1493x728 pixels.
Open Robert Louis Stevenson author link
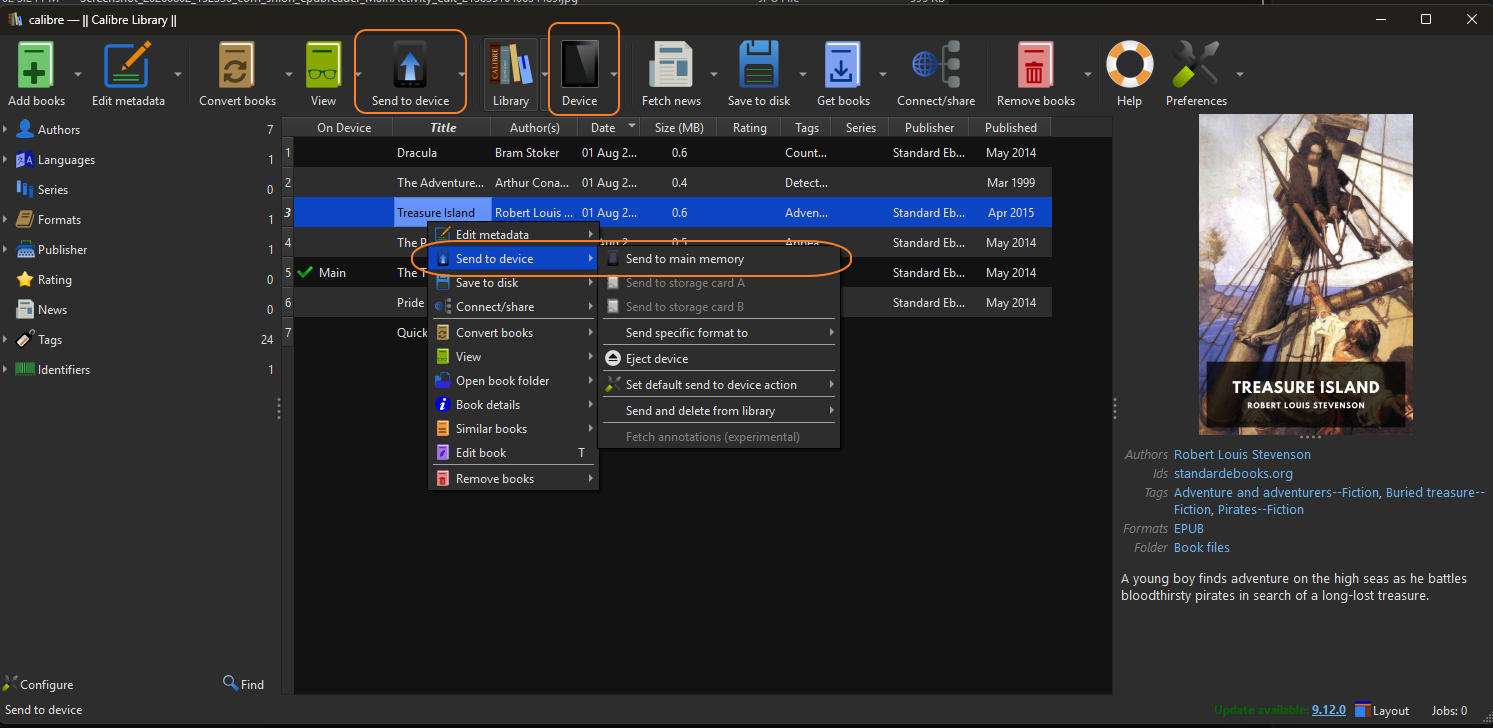click(1242, 454)
